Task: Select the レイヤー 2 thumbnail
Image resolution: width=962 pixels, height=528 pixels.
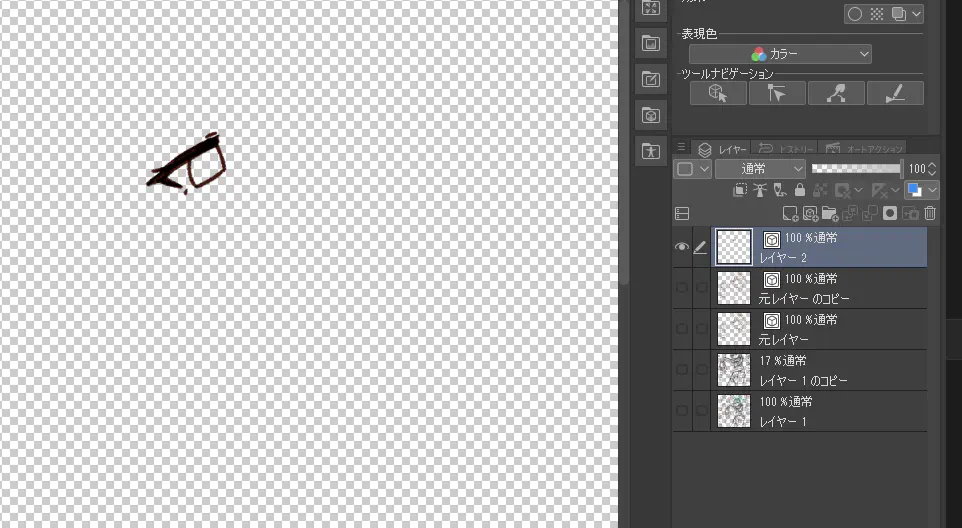Action: [734, 247]
